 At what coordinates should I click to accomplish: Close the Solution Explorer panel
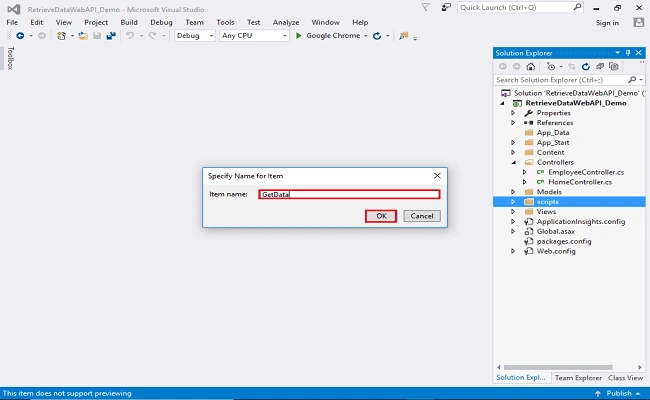tap(639, 53)
